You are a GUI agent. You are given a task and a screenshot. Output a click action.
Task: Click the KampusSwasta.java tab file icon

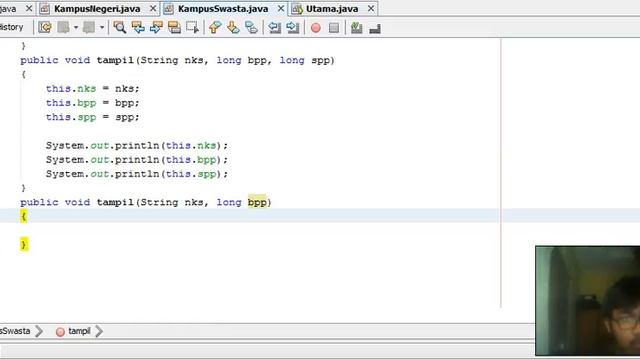tap(169, 9)
